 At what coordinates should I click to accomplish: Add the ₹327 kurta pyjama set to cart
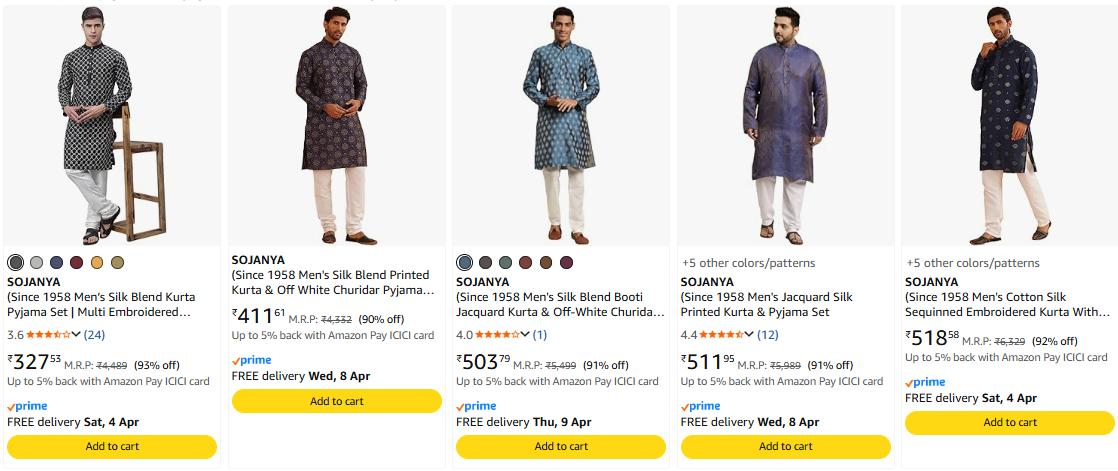pyautogui.click(x=112, y=446)
